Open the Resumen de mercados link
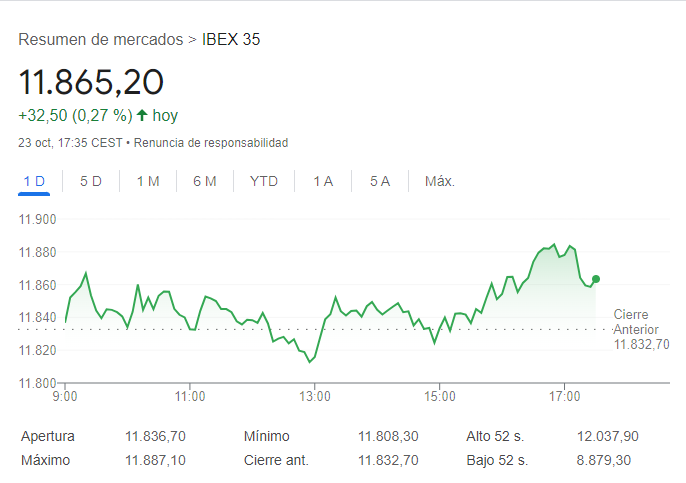 coord(101,39)
